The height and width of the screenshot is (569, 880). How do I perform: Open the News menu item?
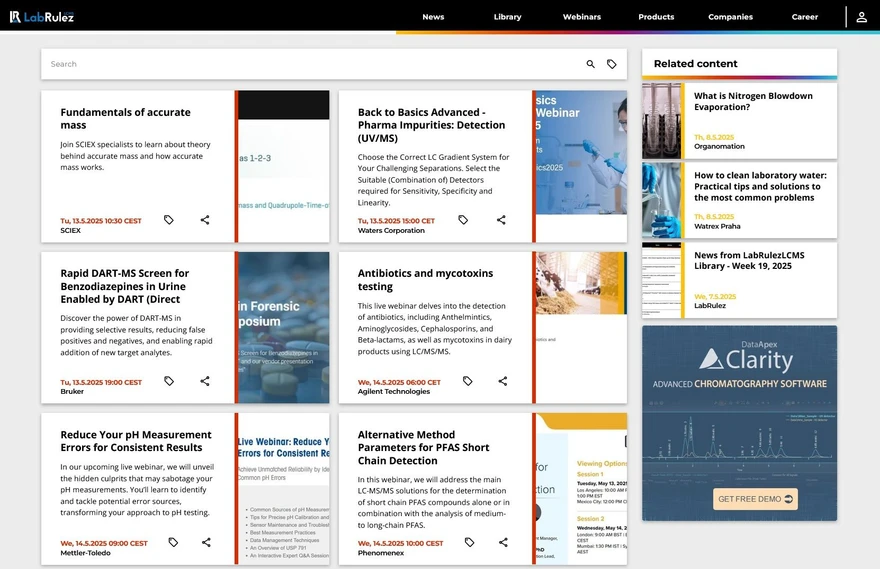(433, 17)
